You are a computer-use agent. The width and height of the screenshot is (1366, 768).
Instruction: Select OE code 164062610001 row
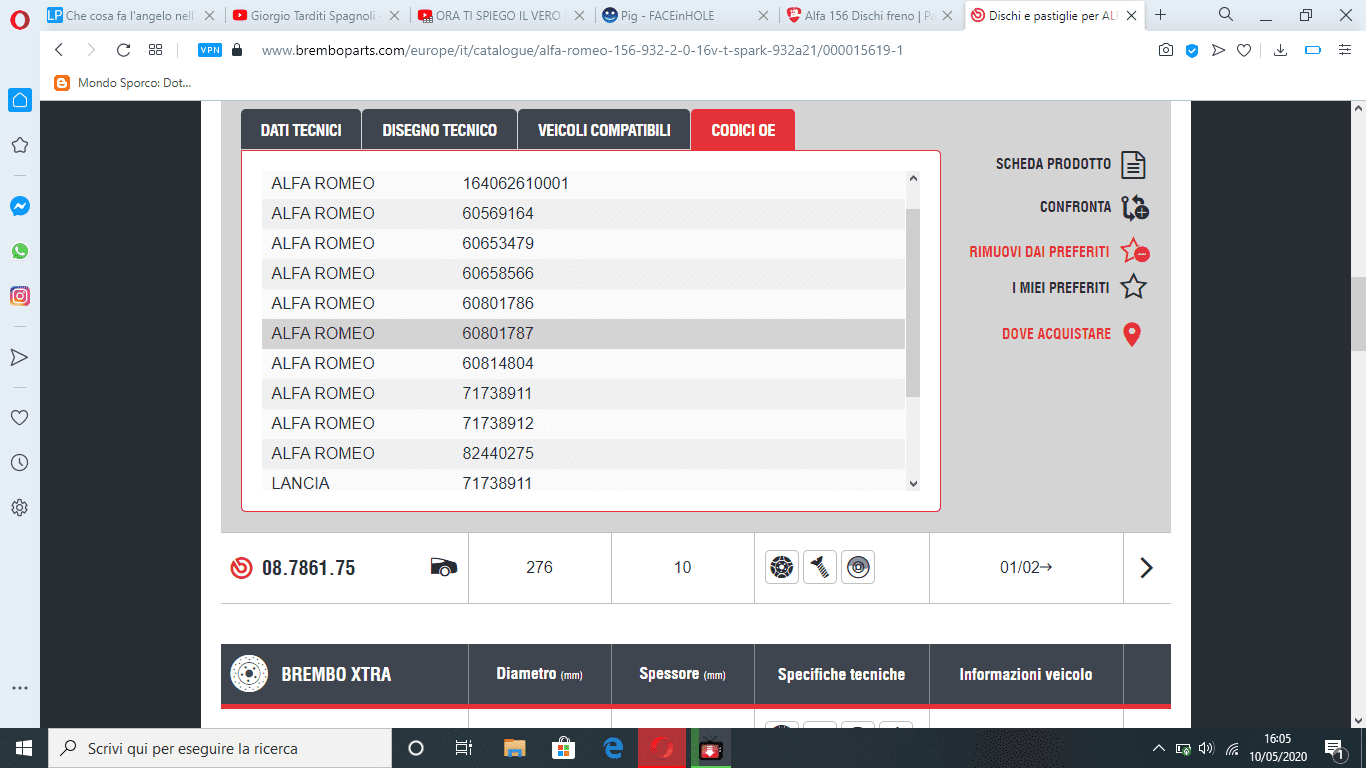583,184
